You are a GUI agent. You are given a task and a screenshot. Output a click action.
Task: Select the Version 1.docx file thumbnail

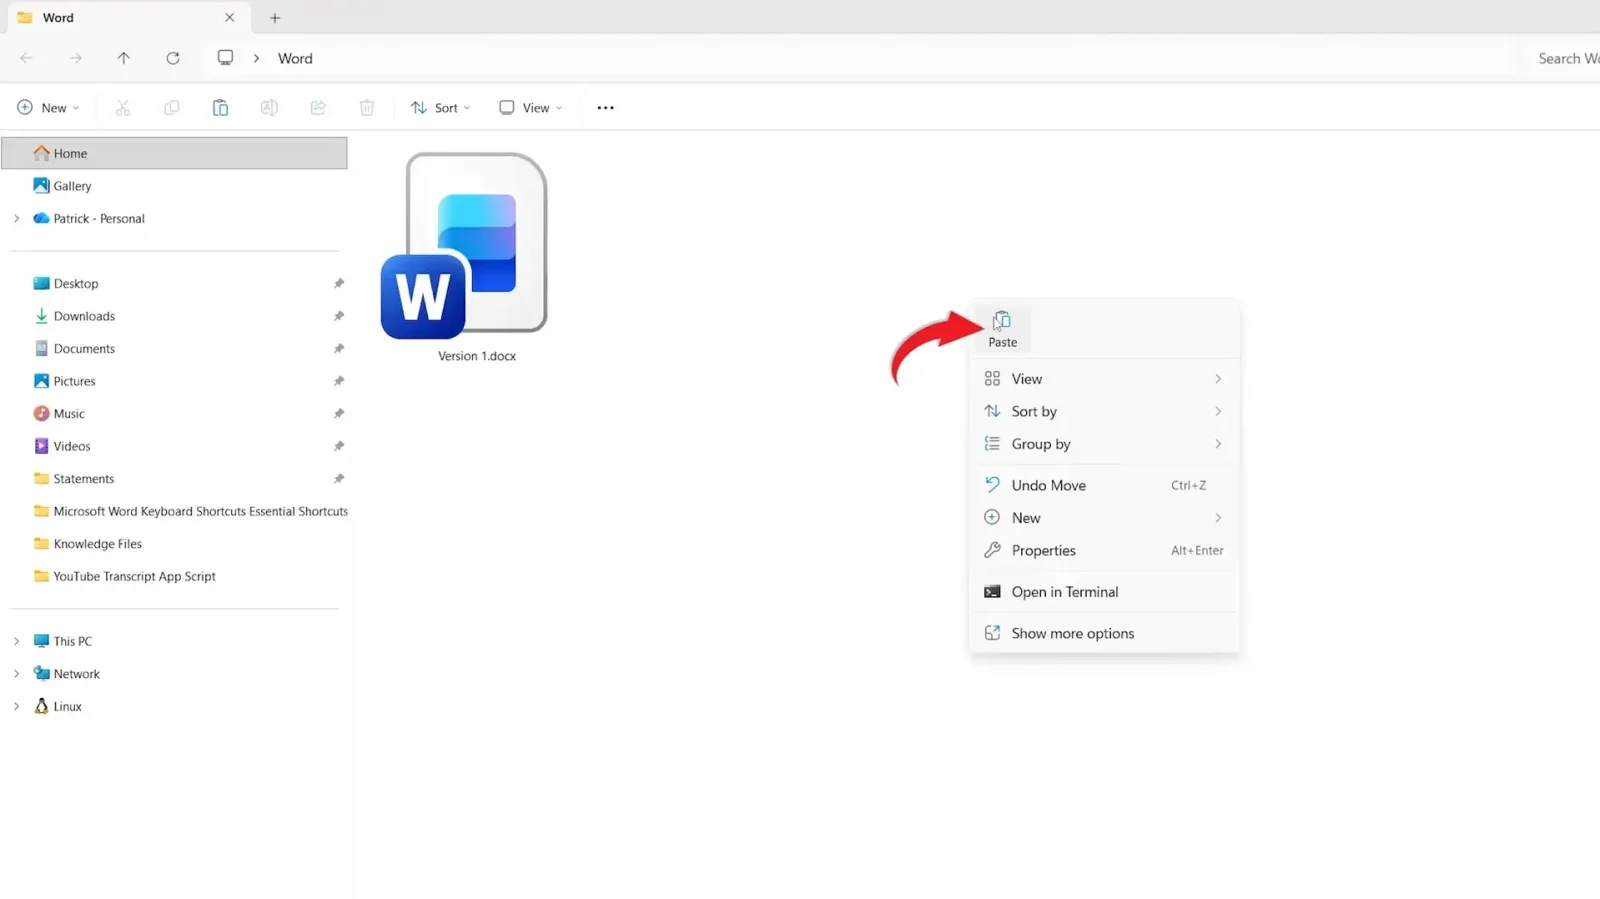coord(464,246)
